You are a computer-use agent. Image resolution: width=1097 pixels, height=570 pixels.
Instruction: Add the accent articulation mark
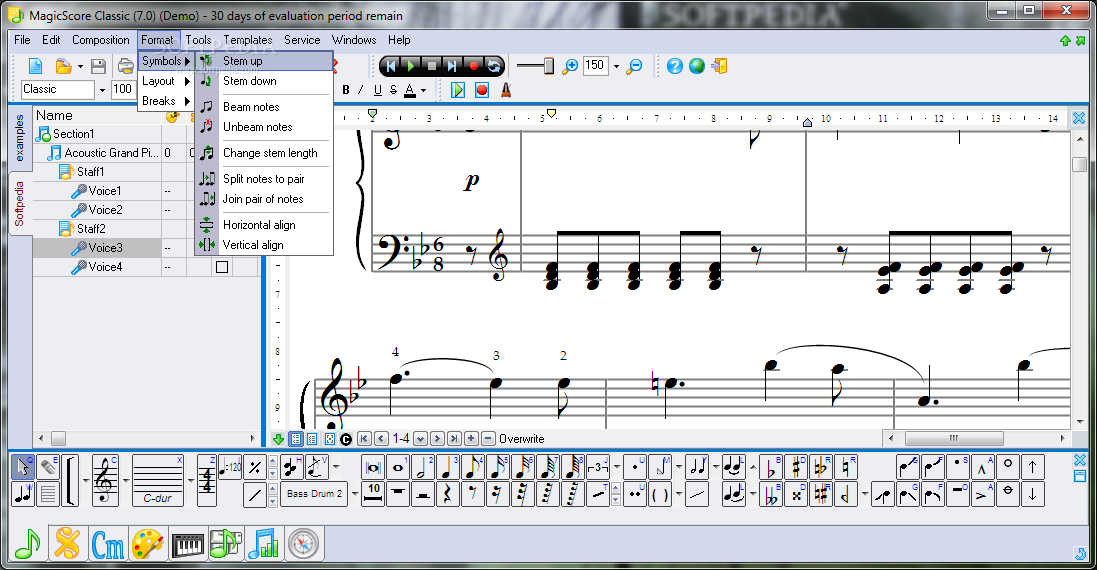(x=982, y=494)
